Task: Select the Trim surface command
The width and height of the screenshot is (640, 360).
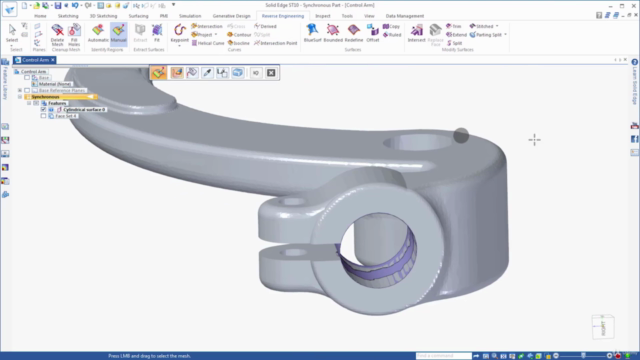Action: click(x=453, y=26)
